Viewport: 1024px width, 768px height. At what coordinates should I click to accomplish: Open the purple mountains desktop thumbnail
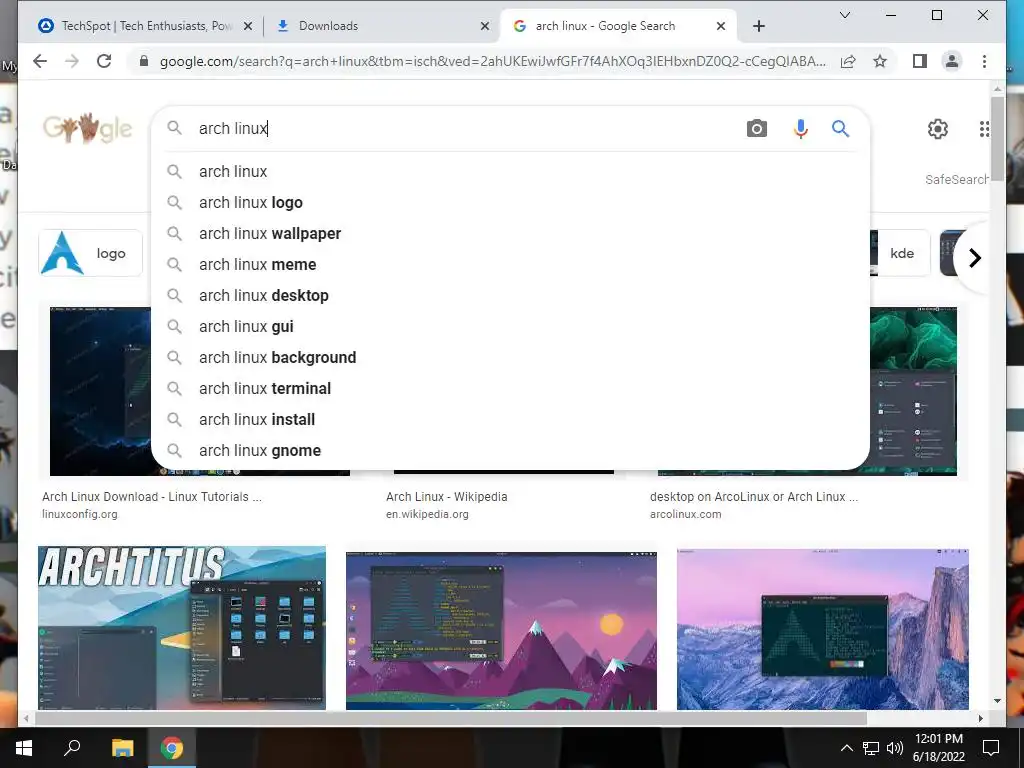pos(501,630)
